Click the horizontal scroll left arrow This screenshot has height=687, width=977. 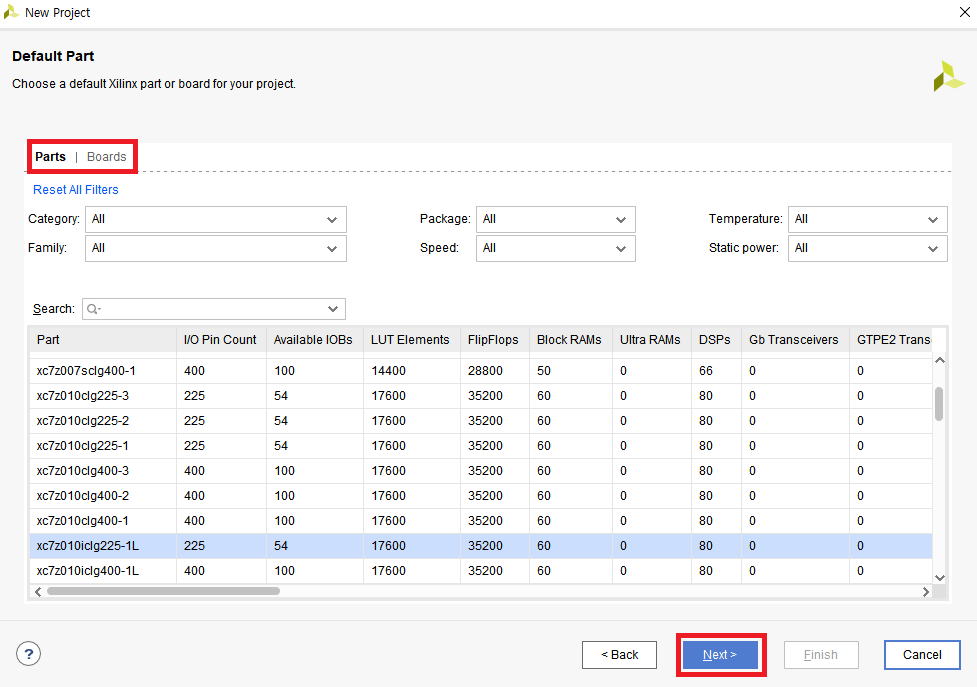point(38,592)
